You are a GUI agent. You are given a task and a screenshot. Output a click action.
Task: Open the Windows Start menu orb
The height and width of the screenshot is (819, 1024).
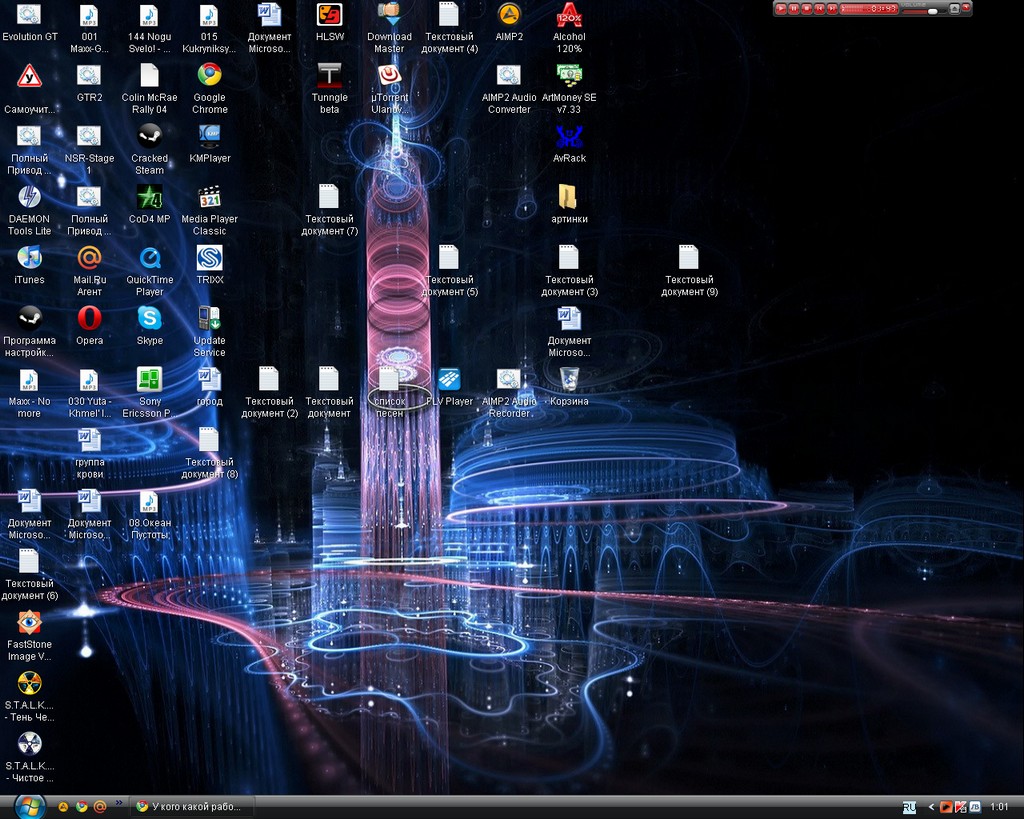click(x=29, y=806)
